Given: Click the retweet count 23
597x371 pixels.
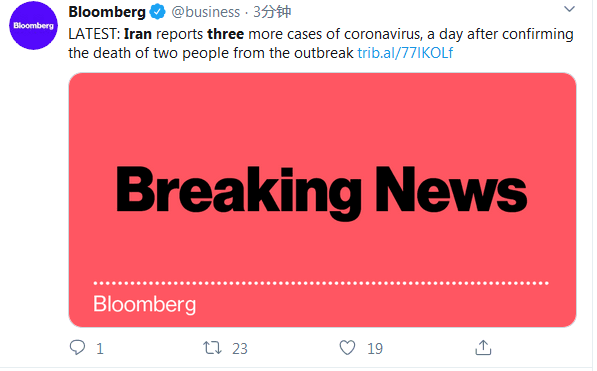Looking at the screenshot, I should [240, 349].
